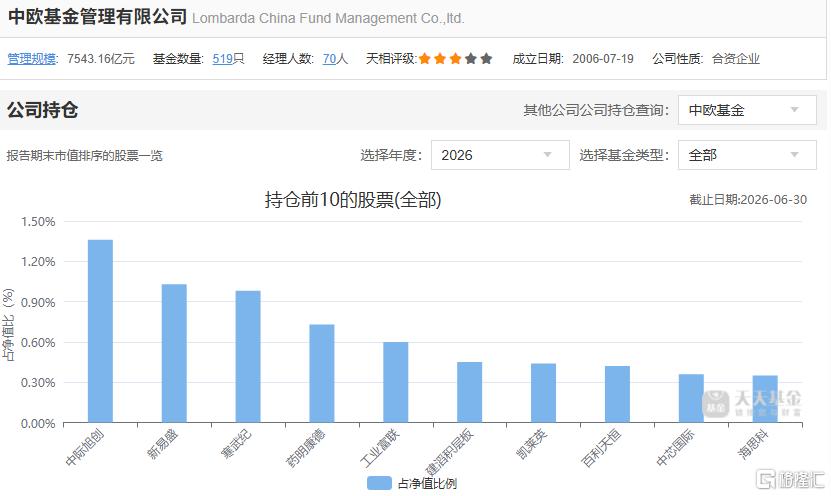Click the 寒武纪 bar in the chart
This screenshot has height=496, width=831.
point(248,357)
